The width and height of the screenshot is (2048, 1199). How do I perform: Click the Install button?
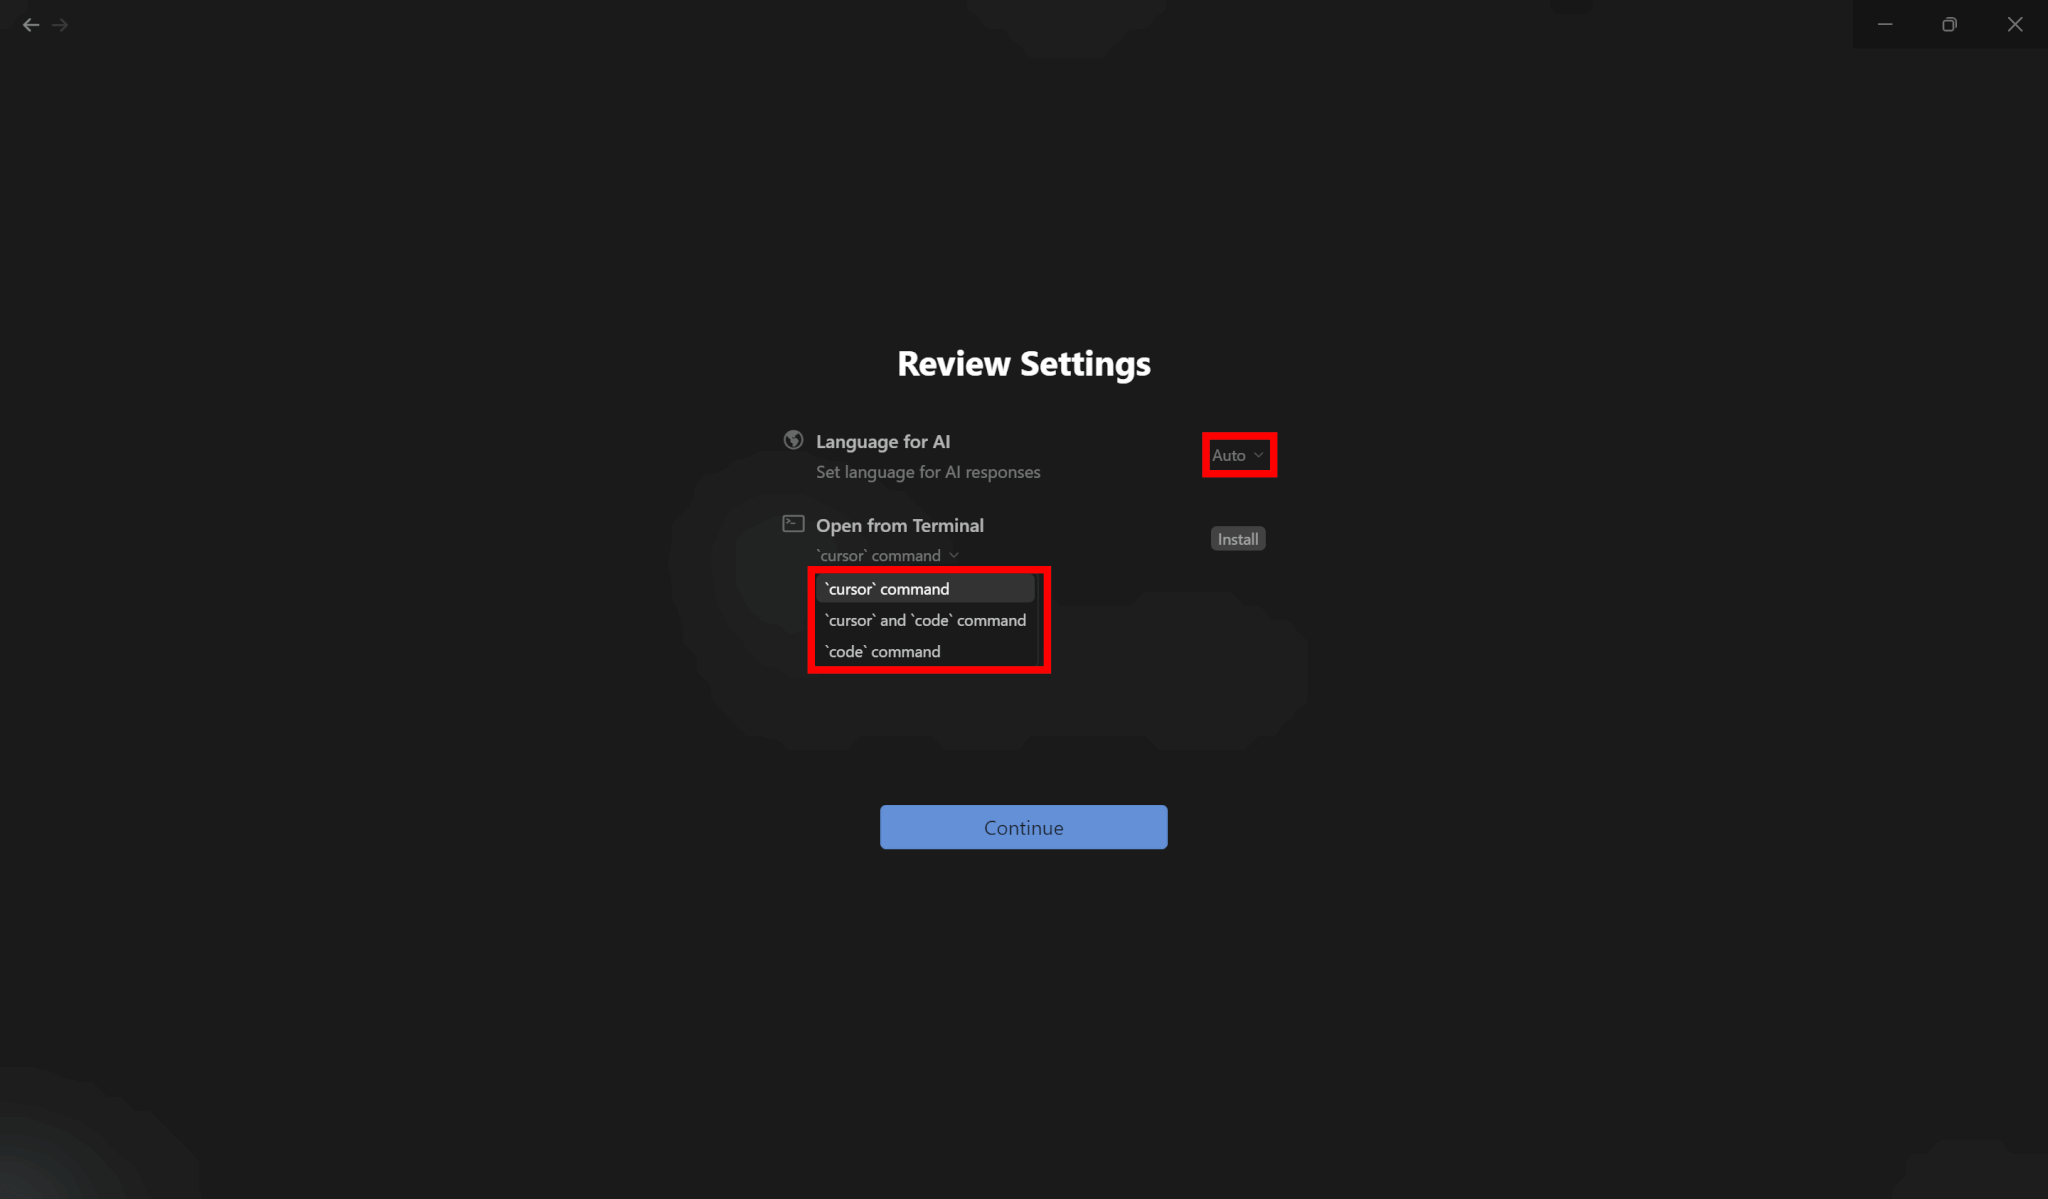tap(1238, 539)
